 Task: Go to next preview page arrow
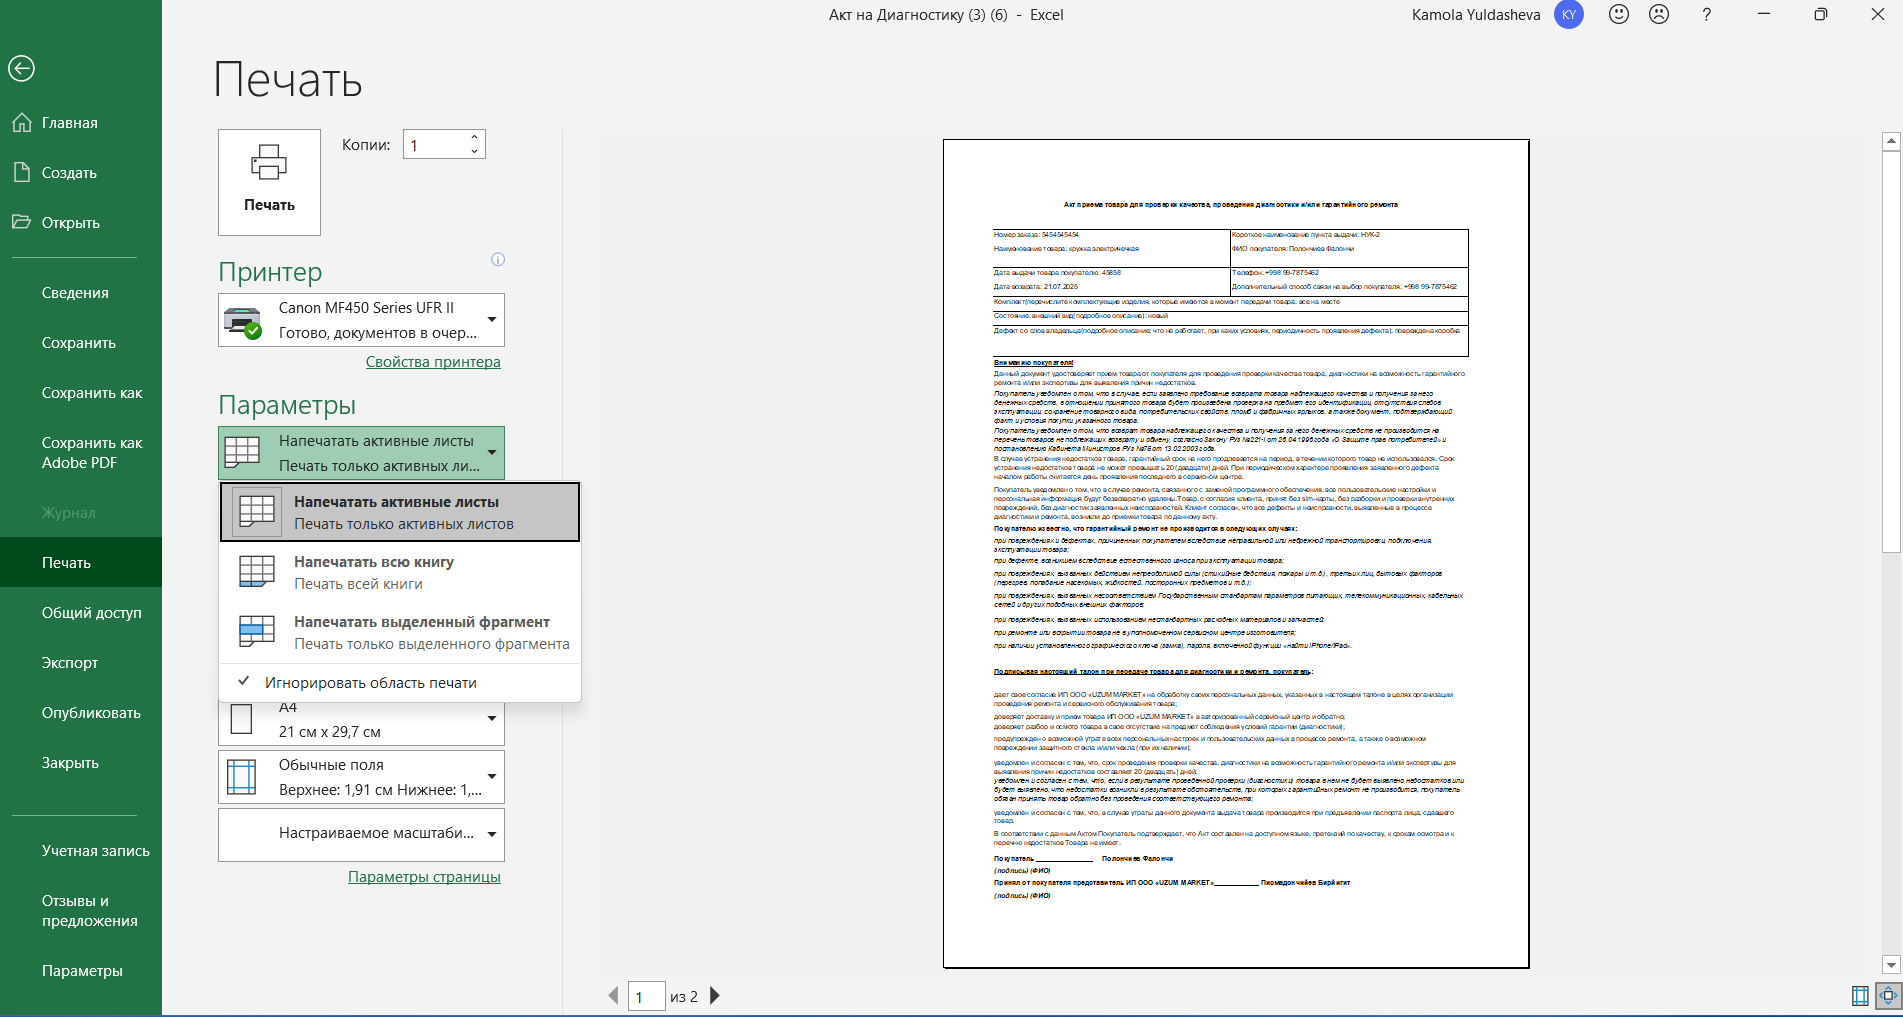coord(715,996)
